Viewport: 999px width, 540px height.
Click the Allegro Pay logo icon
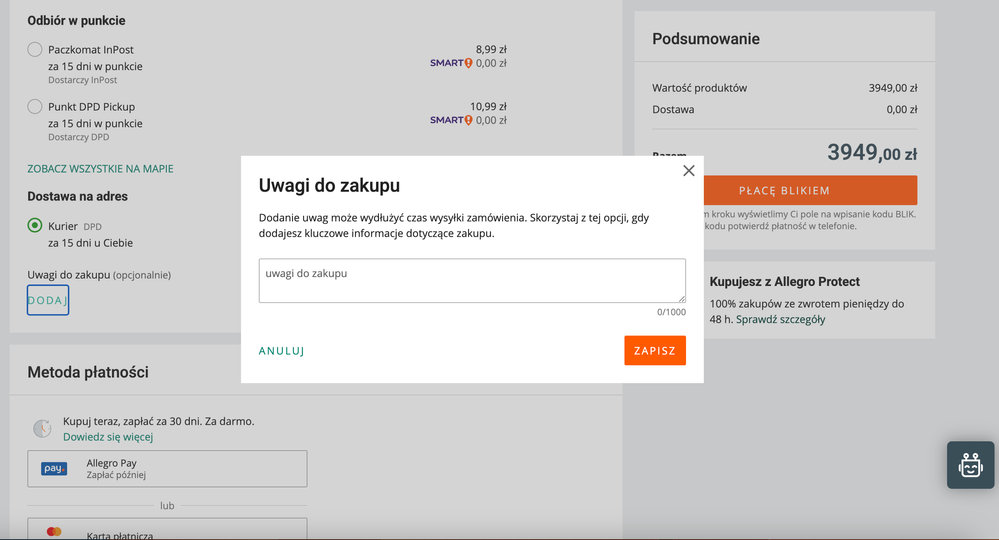(x=54, y=469)
